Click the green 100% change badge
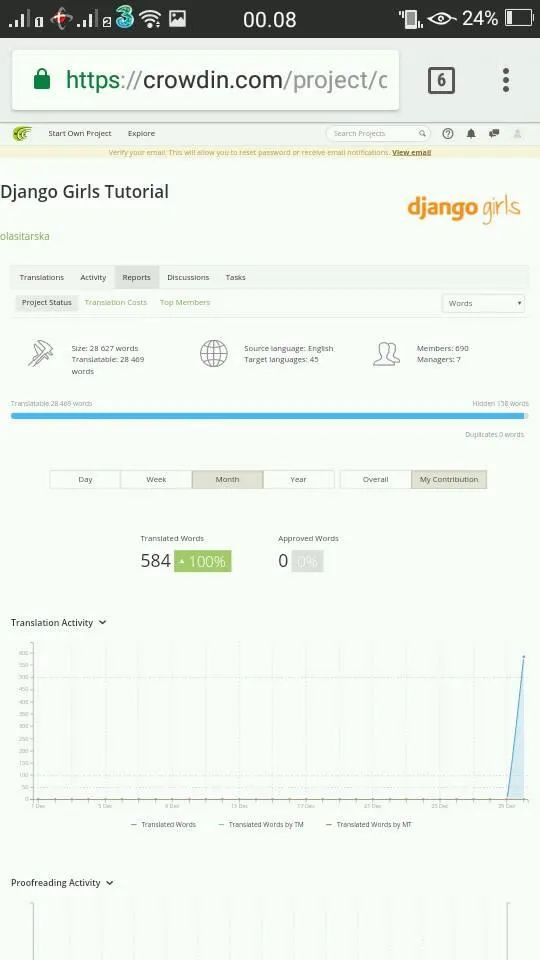 click(203, 561)
